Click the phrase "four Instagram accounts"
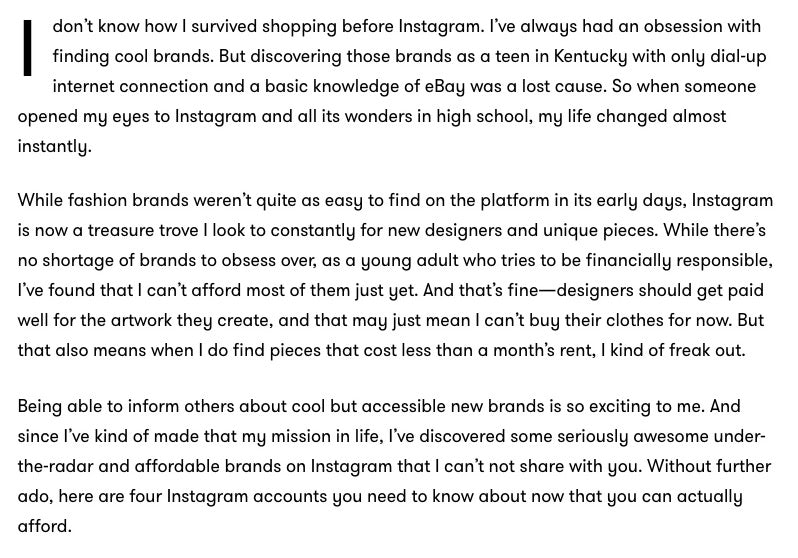The image size is (798, 558). 223,497
